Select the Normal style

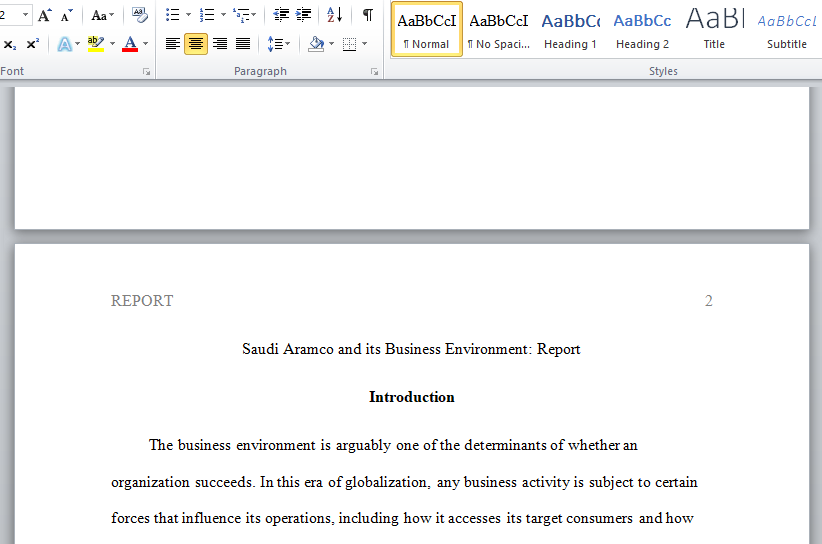pos(427,29)
